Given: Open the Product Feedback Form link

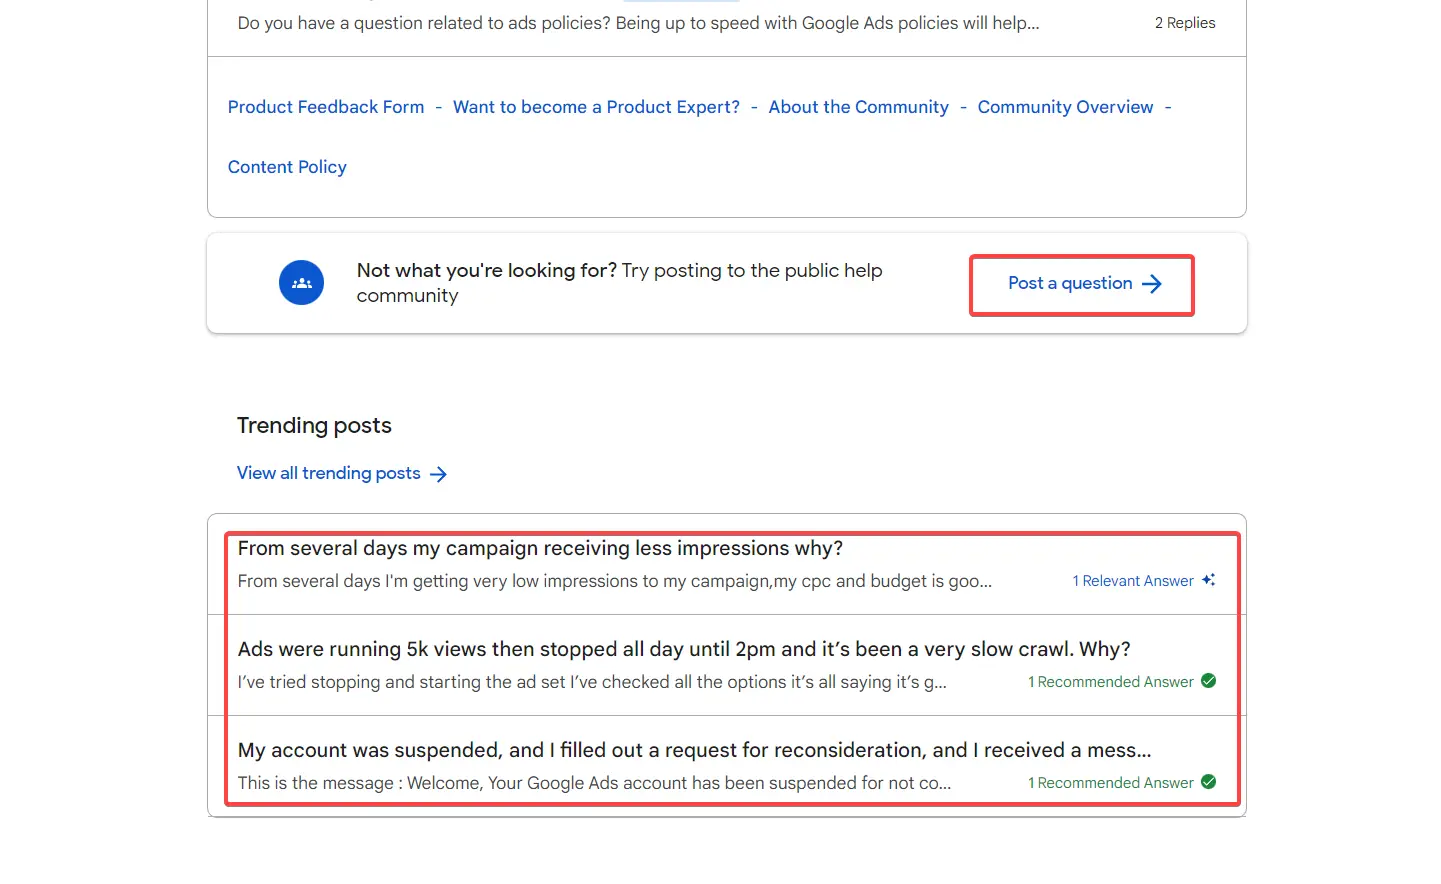Looking at the screenshot, I should coord(326,107).
